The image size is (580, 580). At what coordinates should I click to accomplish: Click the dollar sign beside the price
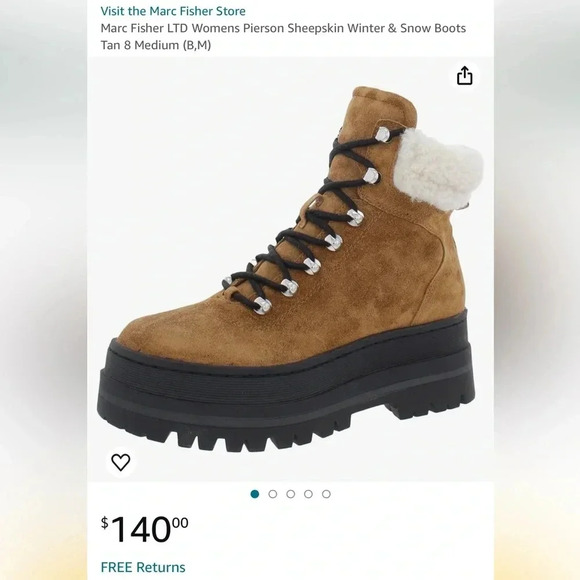[105, 523]
